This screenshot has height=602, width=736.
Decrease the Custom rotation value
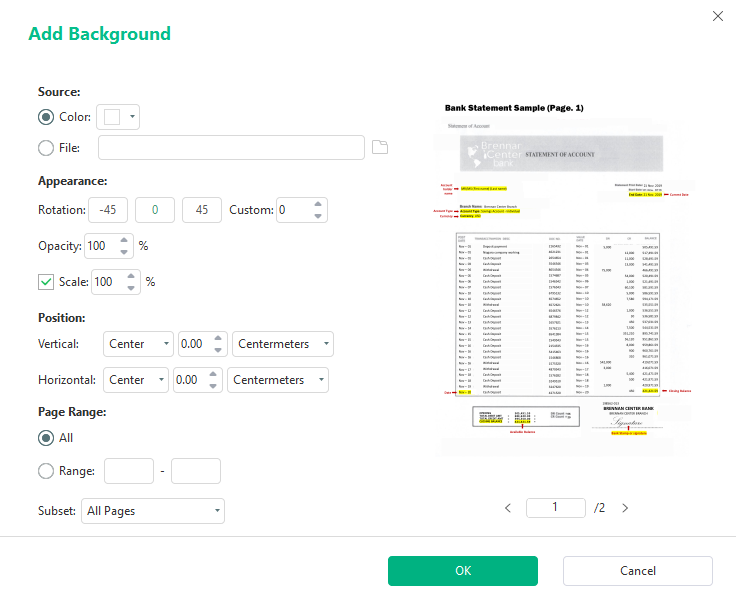click(x=318, y=216)
